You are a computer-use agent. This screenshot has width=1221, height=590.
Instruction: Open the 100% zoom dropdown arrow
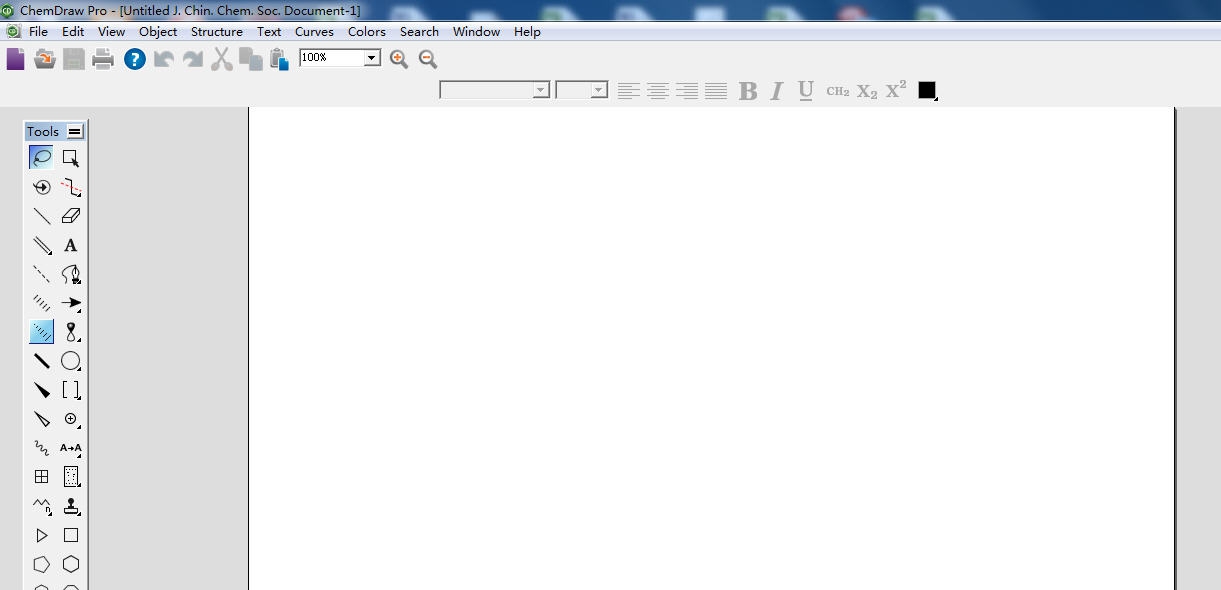[372, 58]
